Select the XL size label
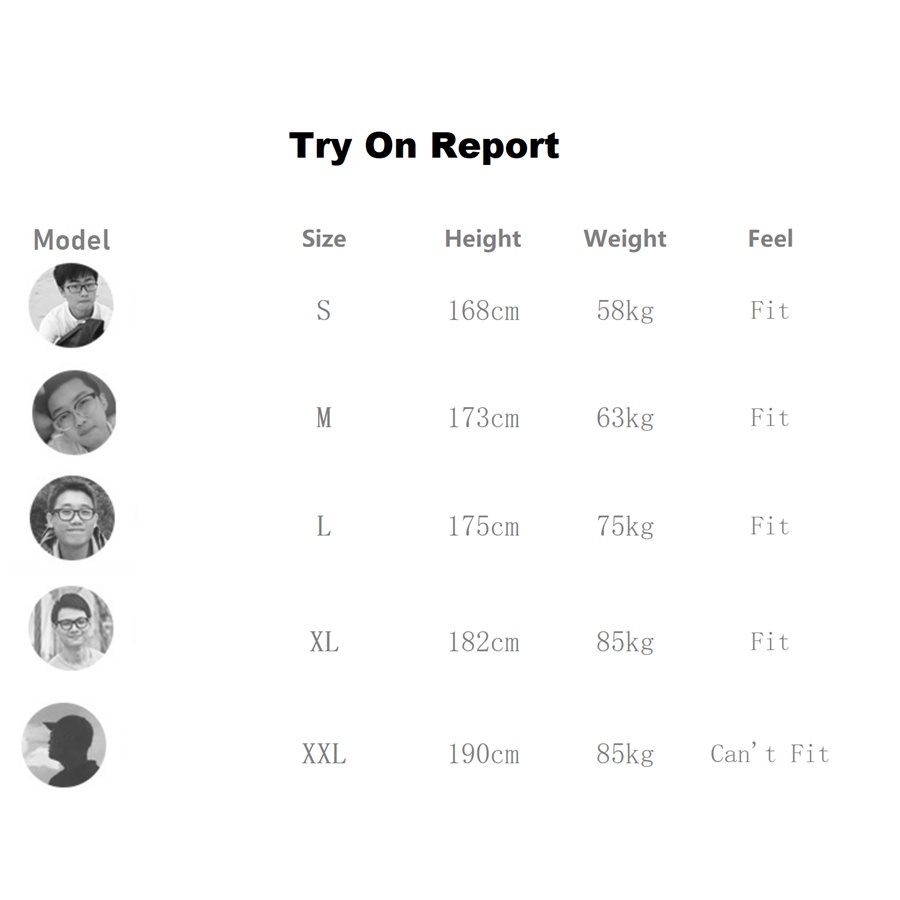Image resolution: width=900 pixels, height=900 pixels. pyautogui.click(x=324, y=642)
